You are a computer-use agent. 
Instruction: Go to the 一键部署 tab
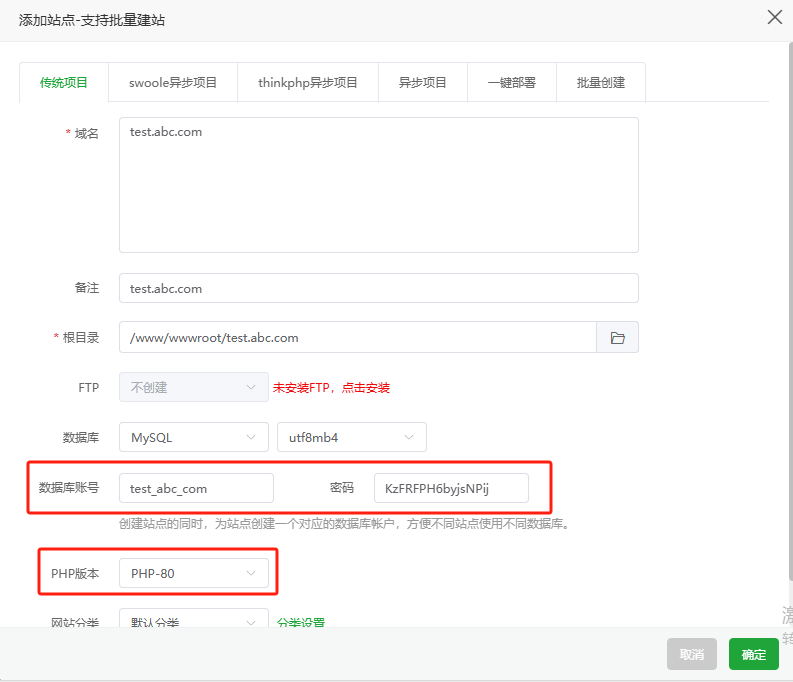point(511,83)
